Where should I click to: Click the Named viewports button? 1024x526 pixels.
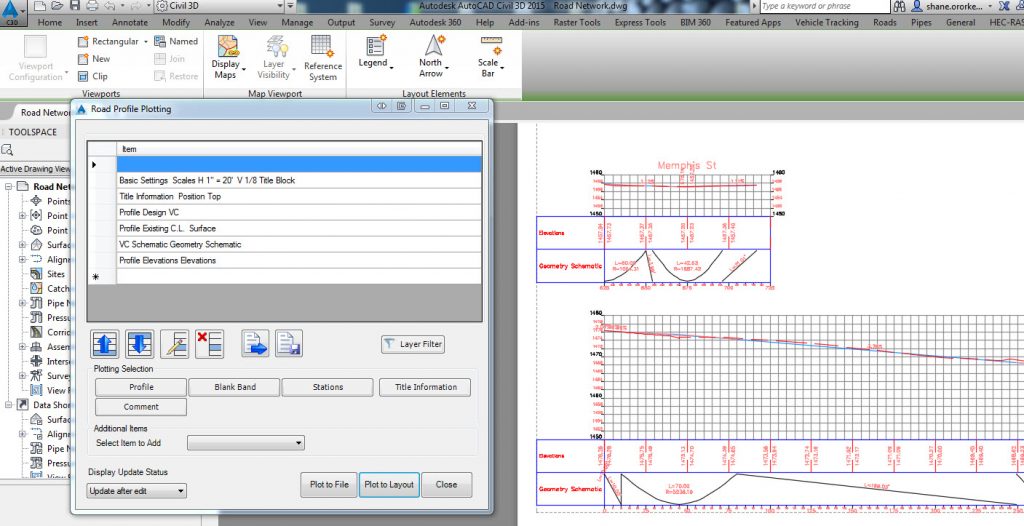176,41
